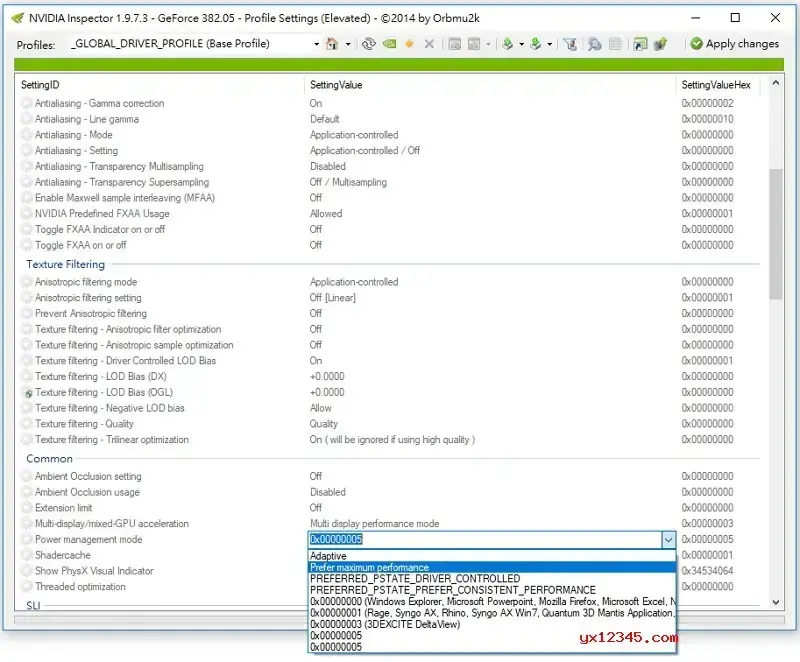Click the gear icon beside Threaded optimization
The width and height of the screenshot is (800, 662).
pos(27,587)
